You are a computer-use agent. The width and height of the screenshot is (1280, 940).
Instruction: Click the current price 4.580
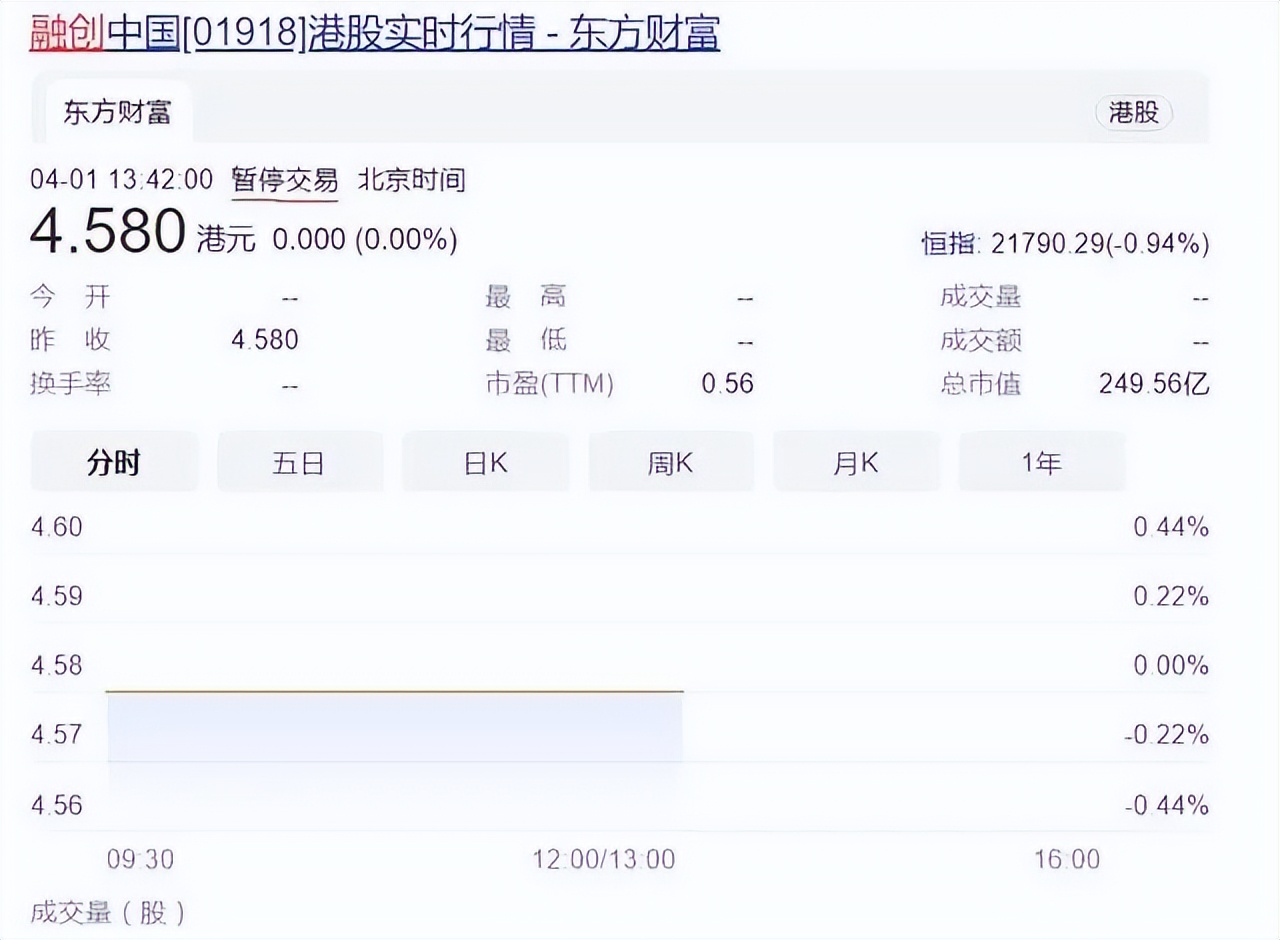pos(108,232)
